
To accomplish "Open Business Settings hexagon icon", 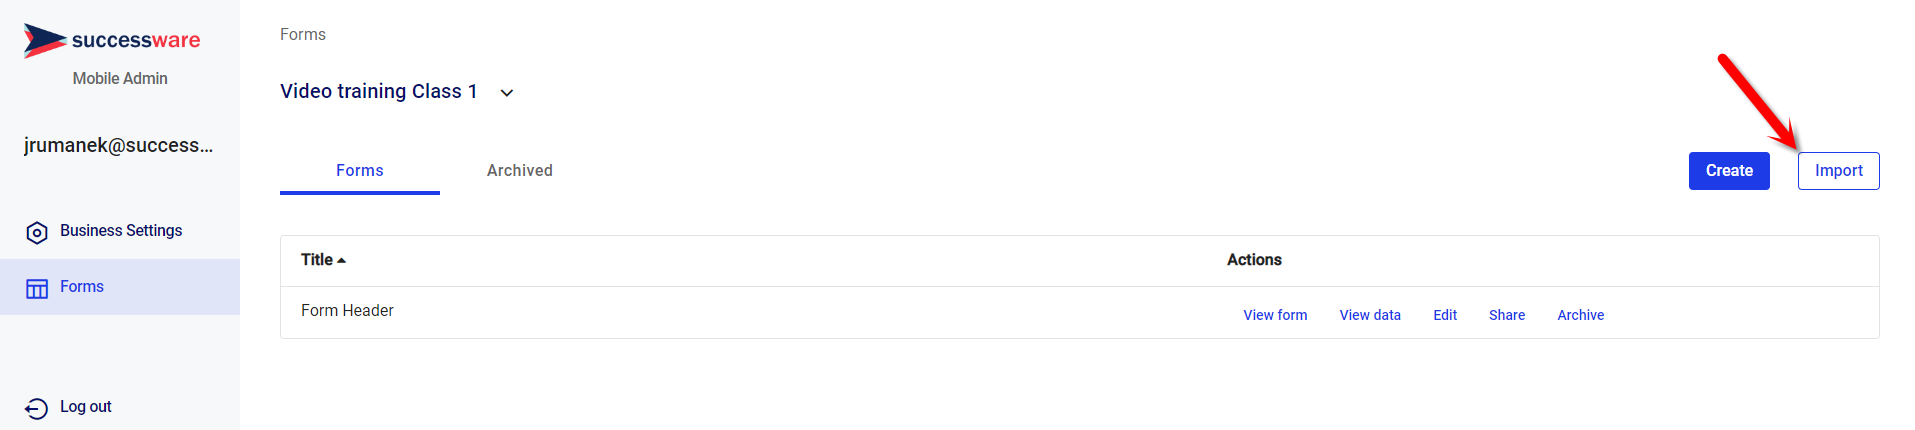I will point(37,232).
